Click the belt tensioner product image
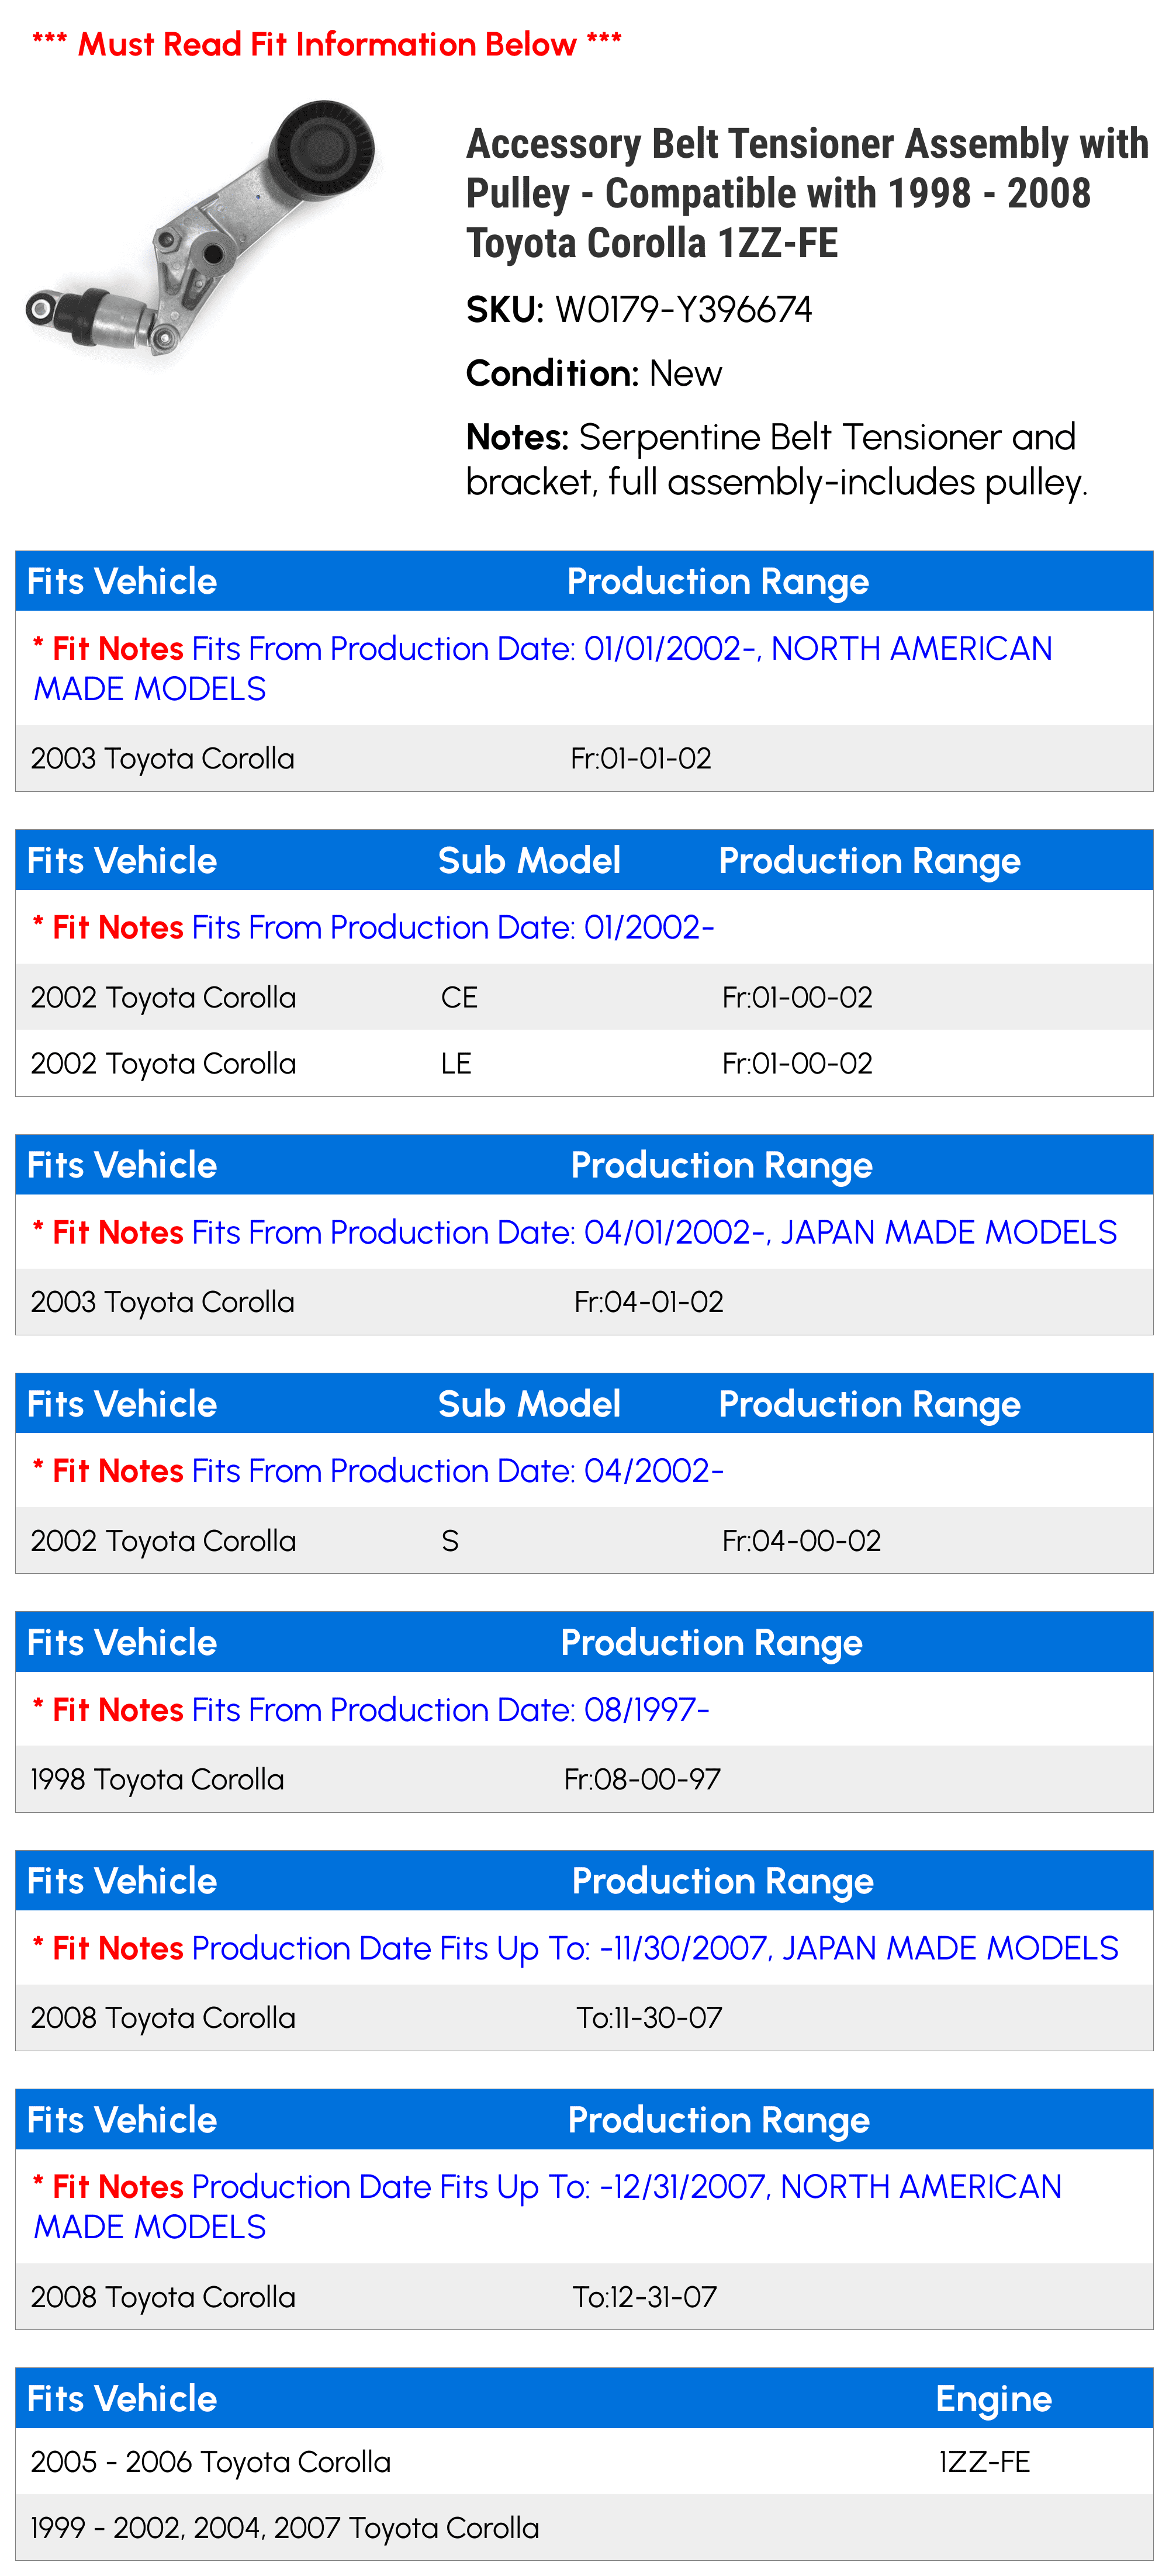 [201, 228]
